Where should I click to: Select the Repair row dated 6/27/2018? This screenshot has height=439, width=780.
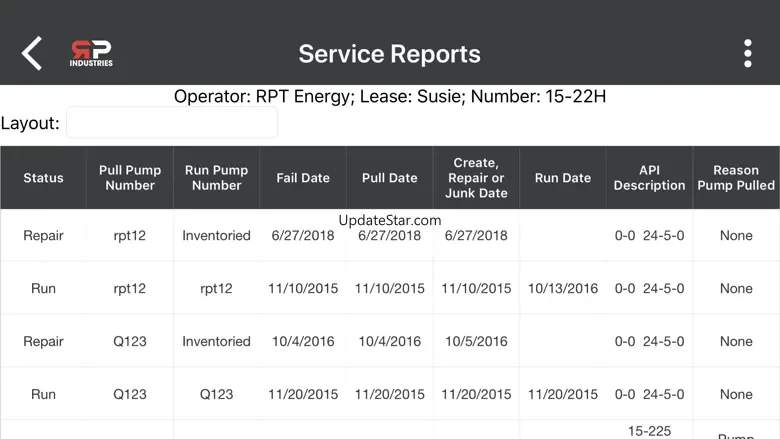coord(43,236)
